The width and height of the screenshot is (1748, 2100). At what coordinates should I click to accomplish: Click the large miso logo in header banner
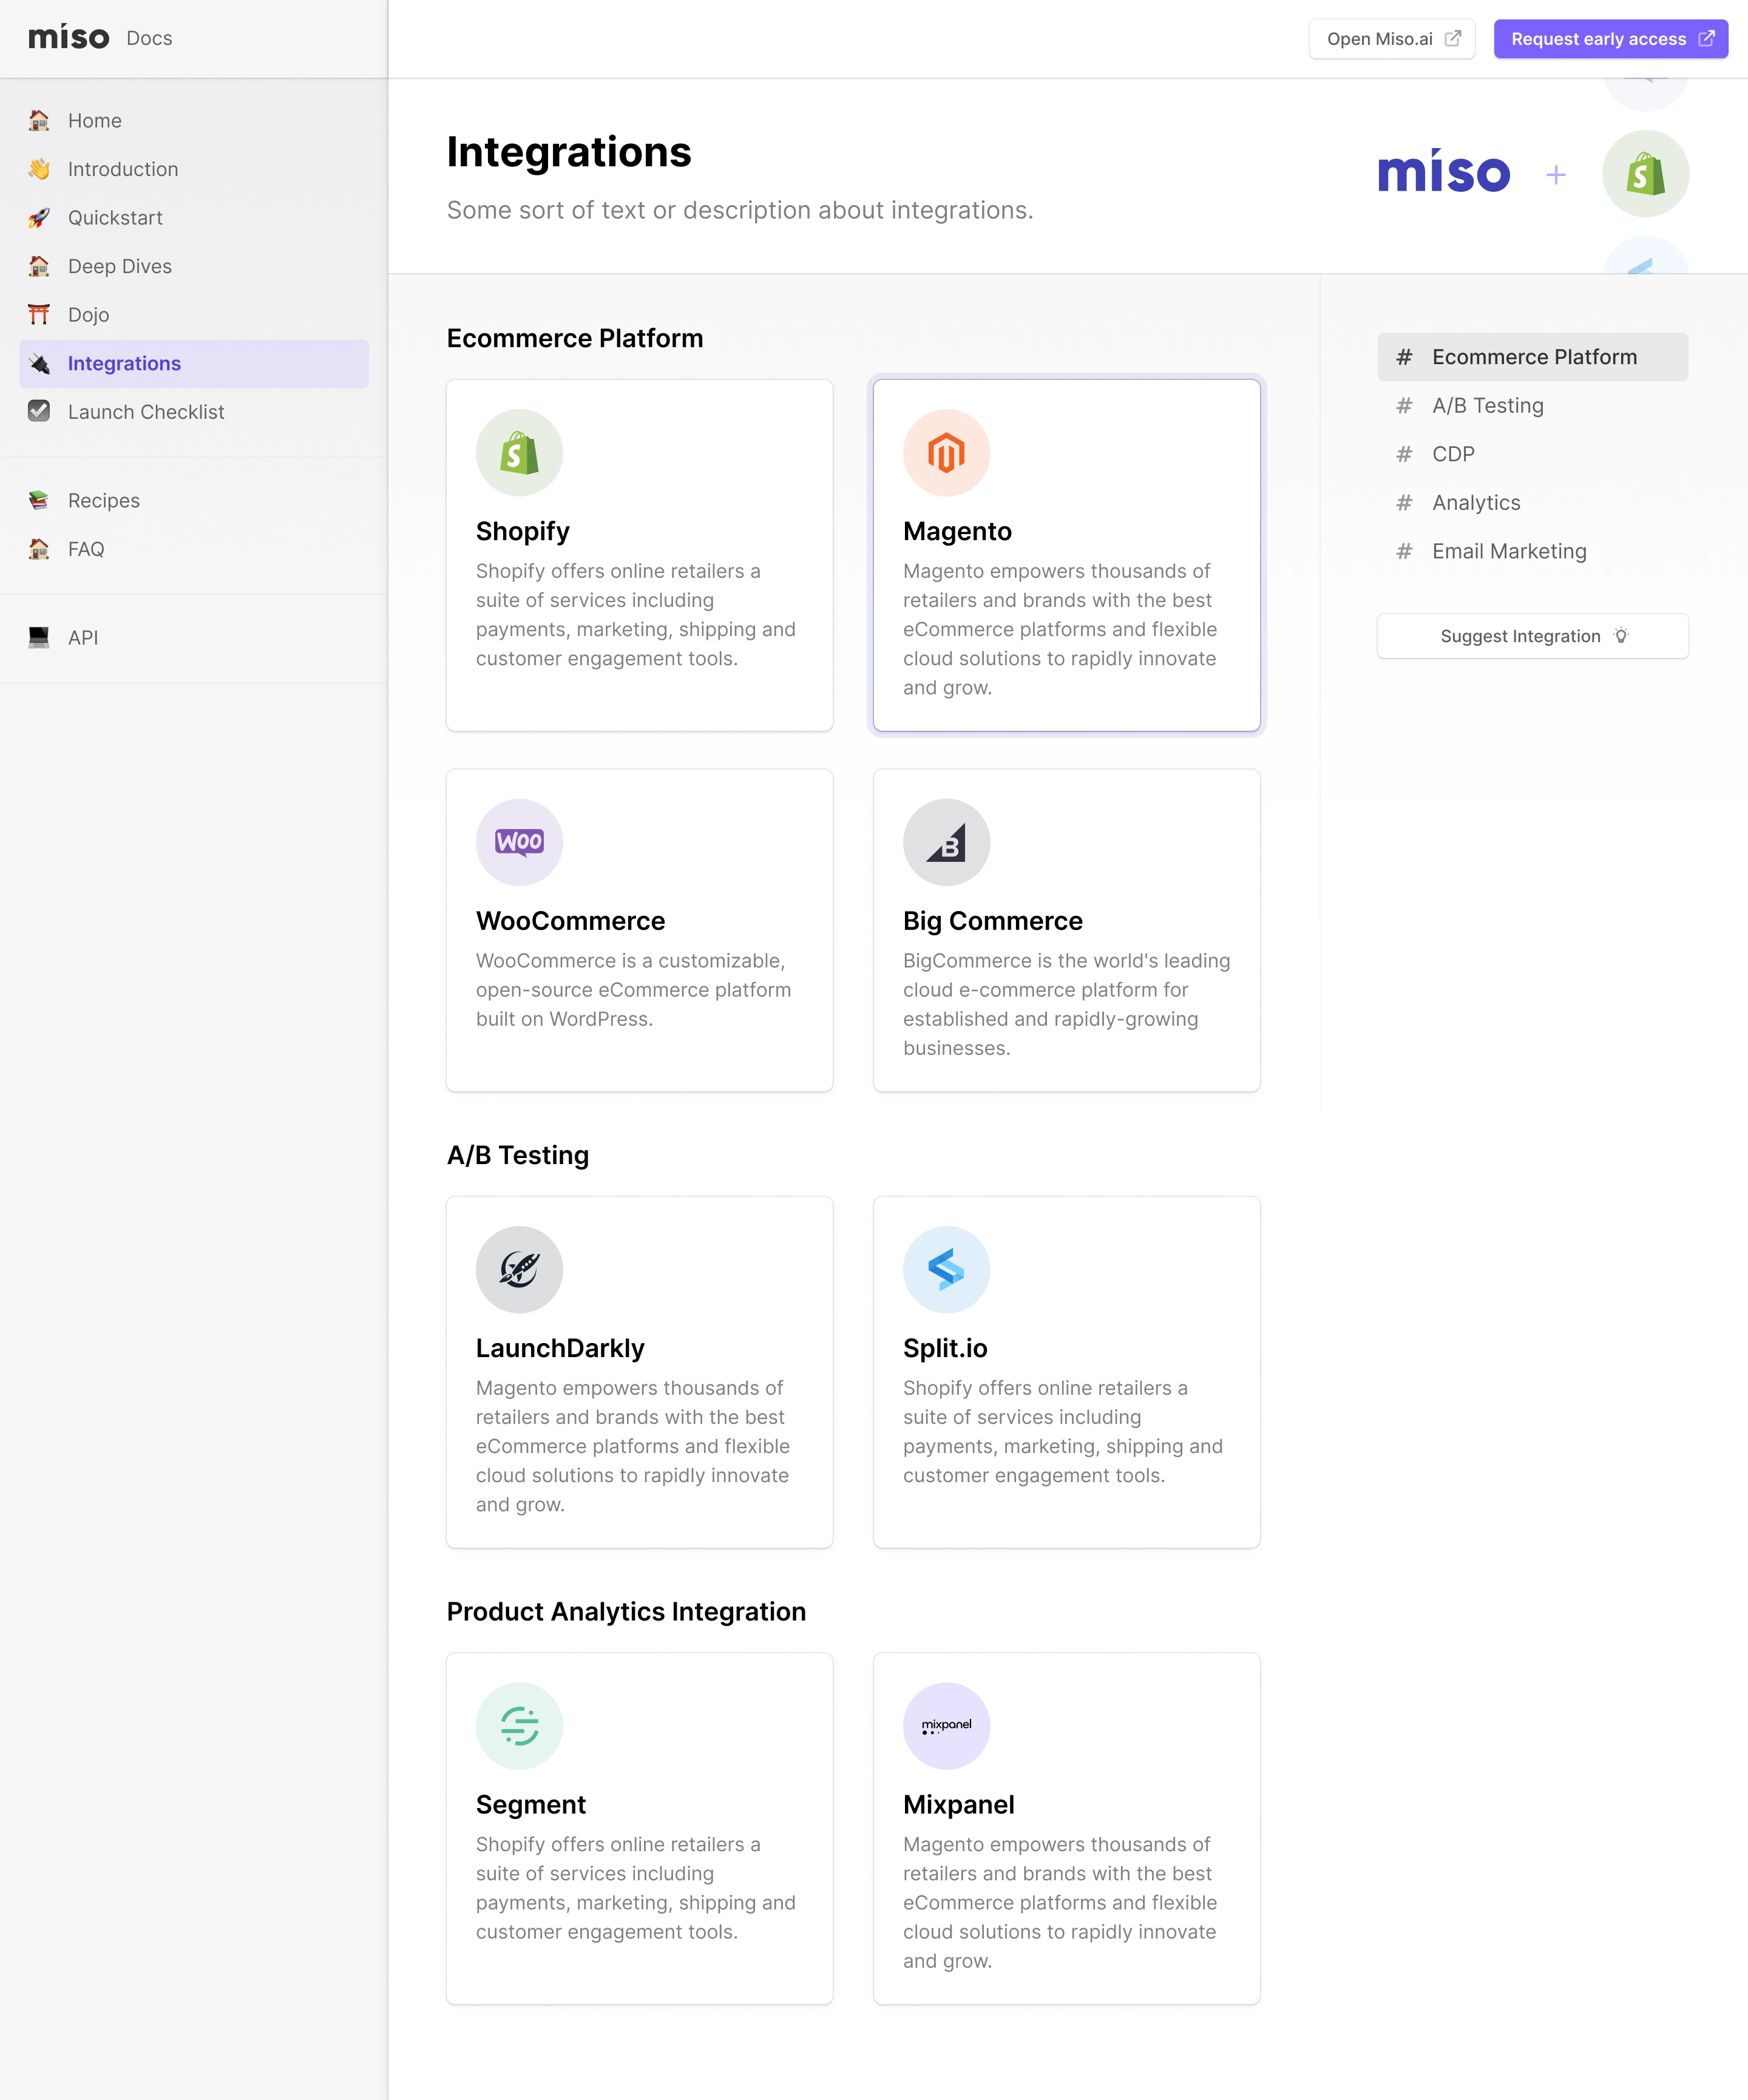(1443, 171)
